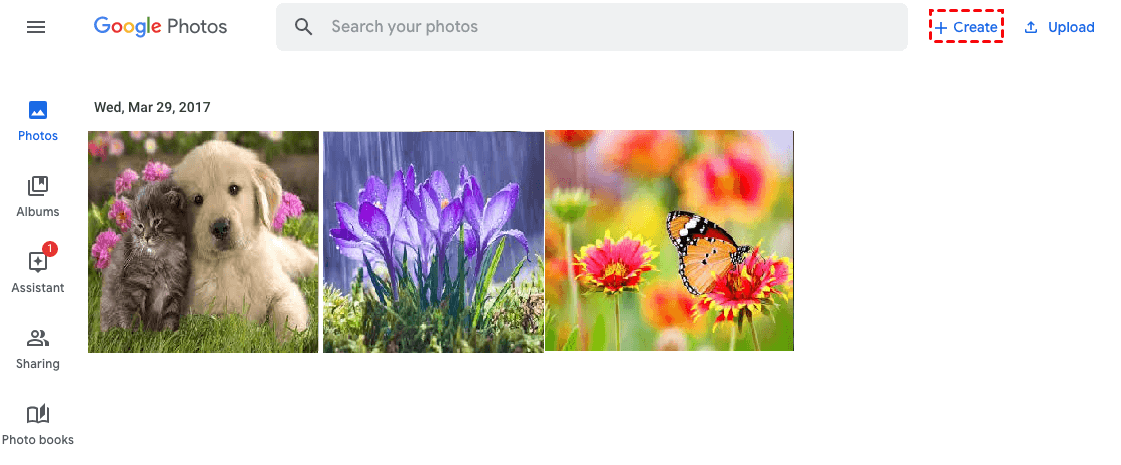The width and height of the screenshot is (1121, 465).
Task: Click the Google Photos logo
Action: click(160, 27)
